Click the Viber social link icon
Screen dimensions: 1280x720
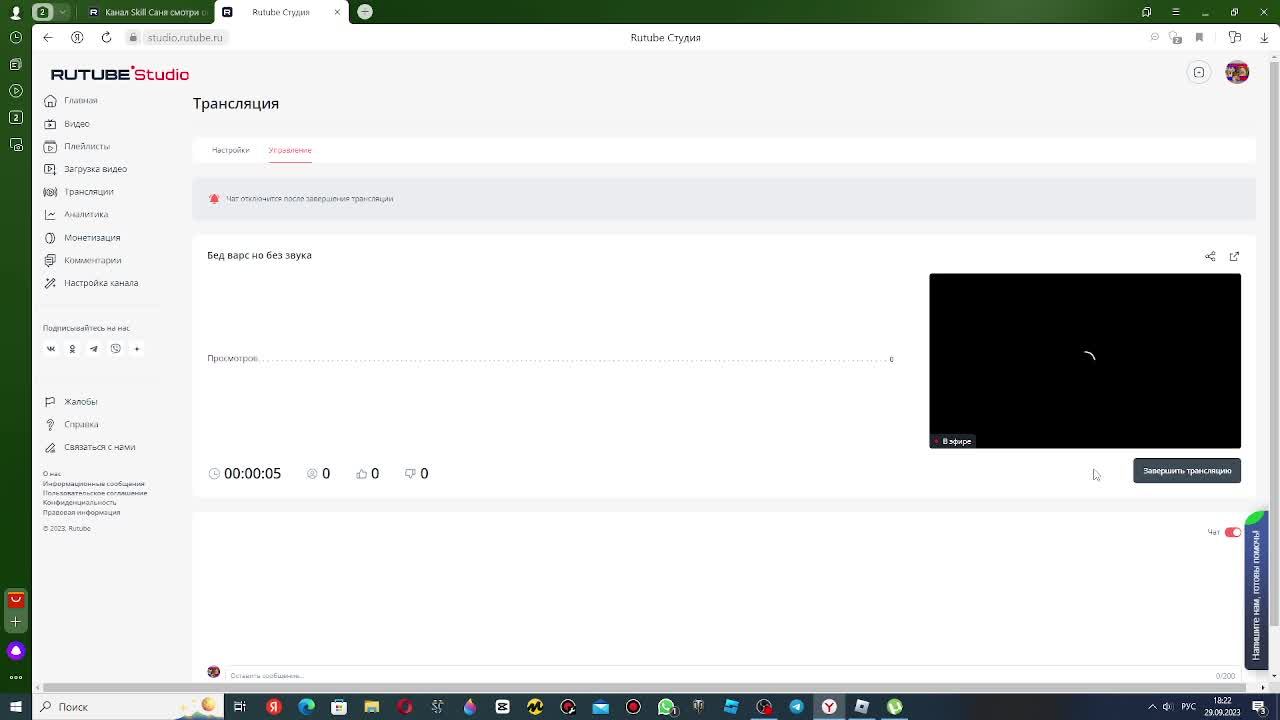(x=115, y=349)
